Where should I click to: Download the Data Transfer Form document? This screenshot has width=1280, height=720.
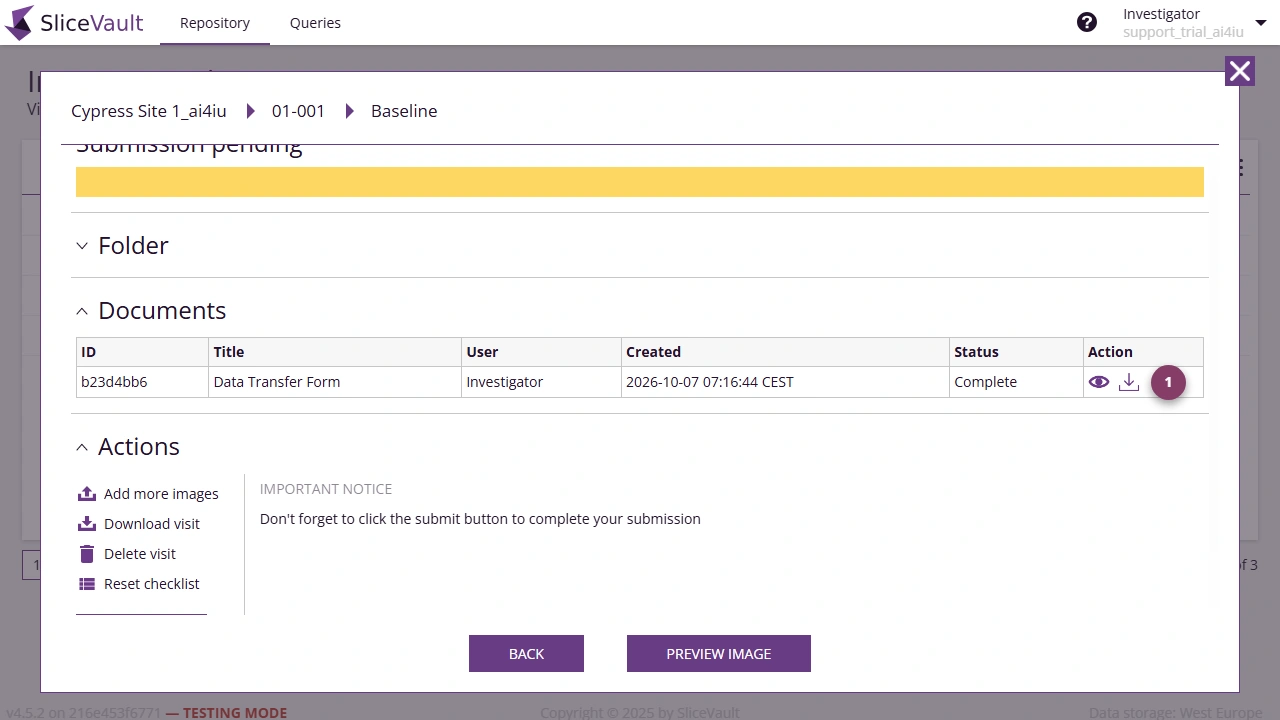coord(1129,382)
